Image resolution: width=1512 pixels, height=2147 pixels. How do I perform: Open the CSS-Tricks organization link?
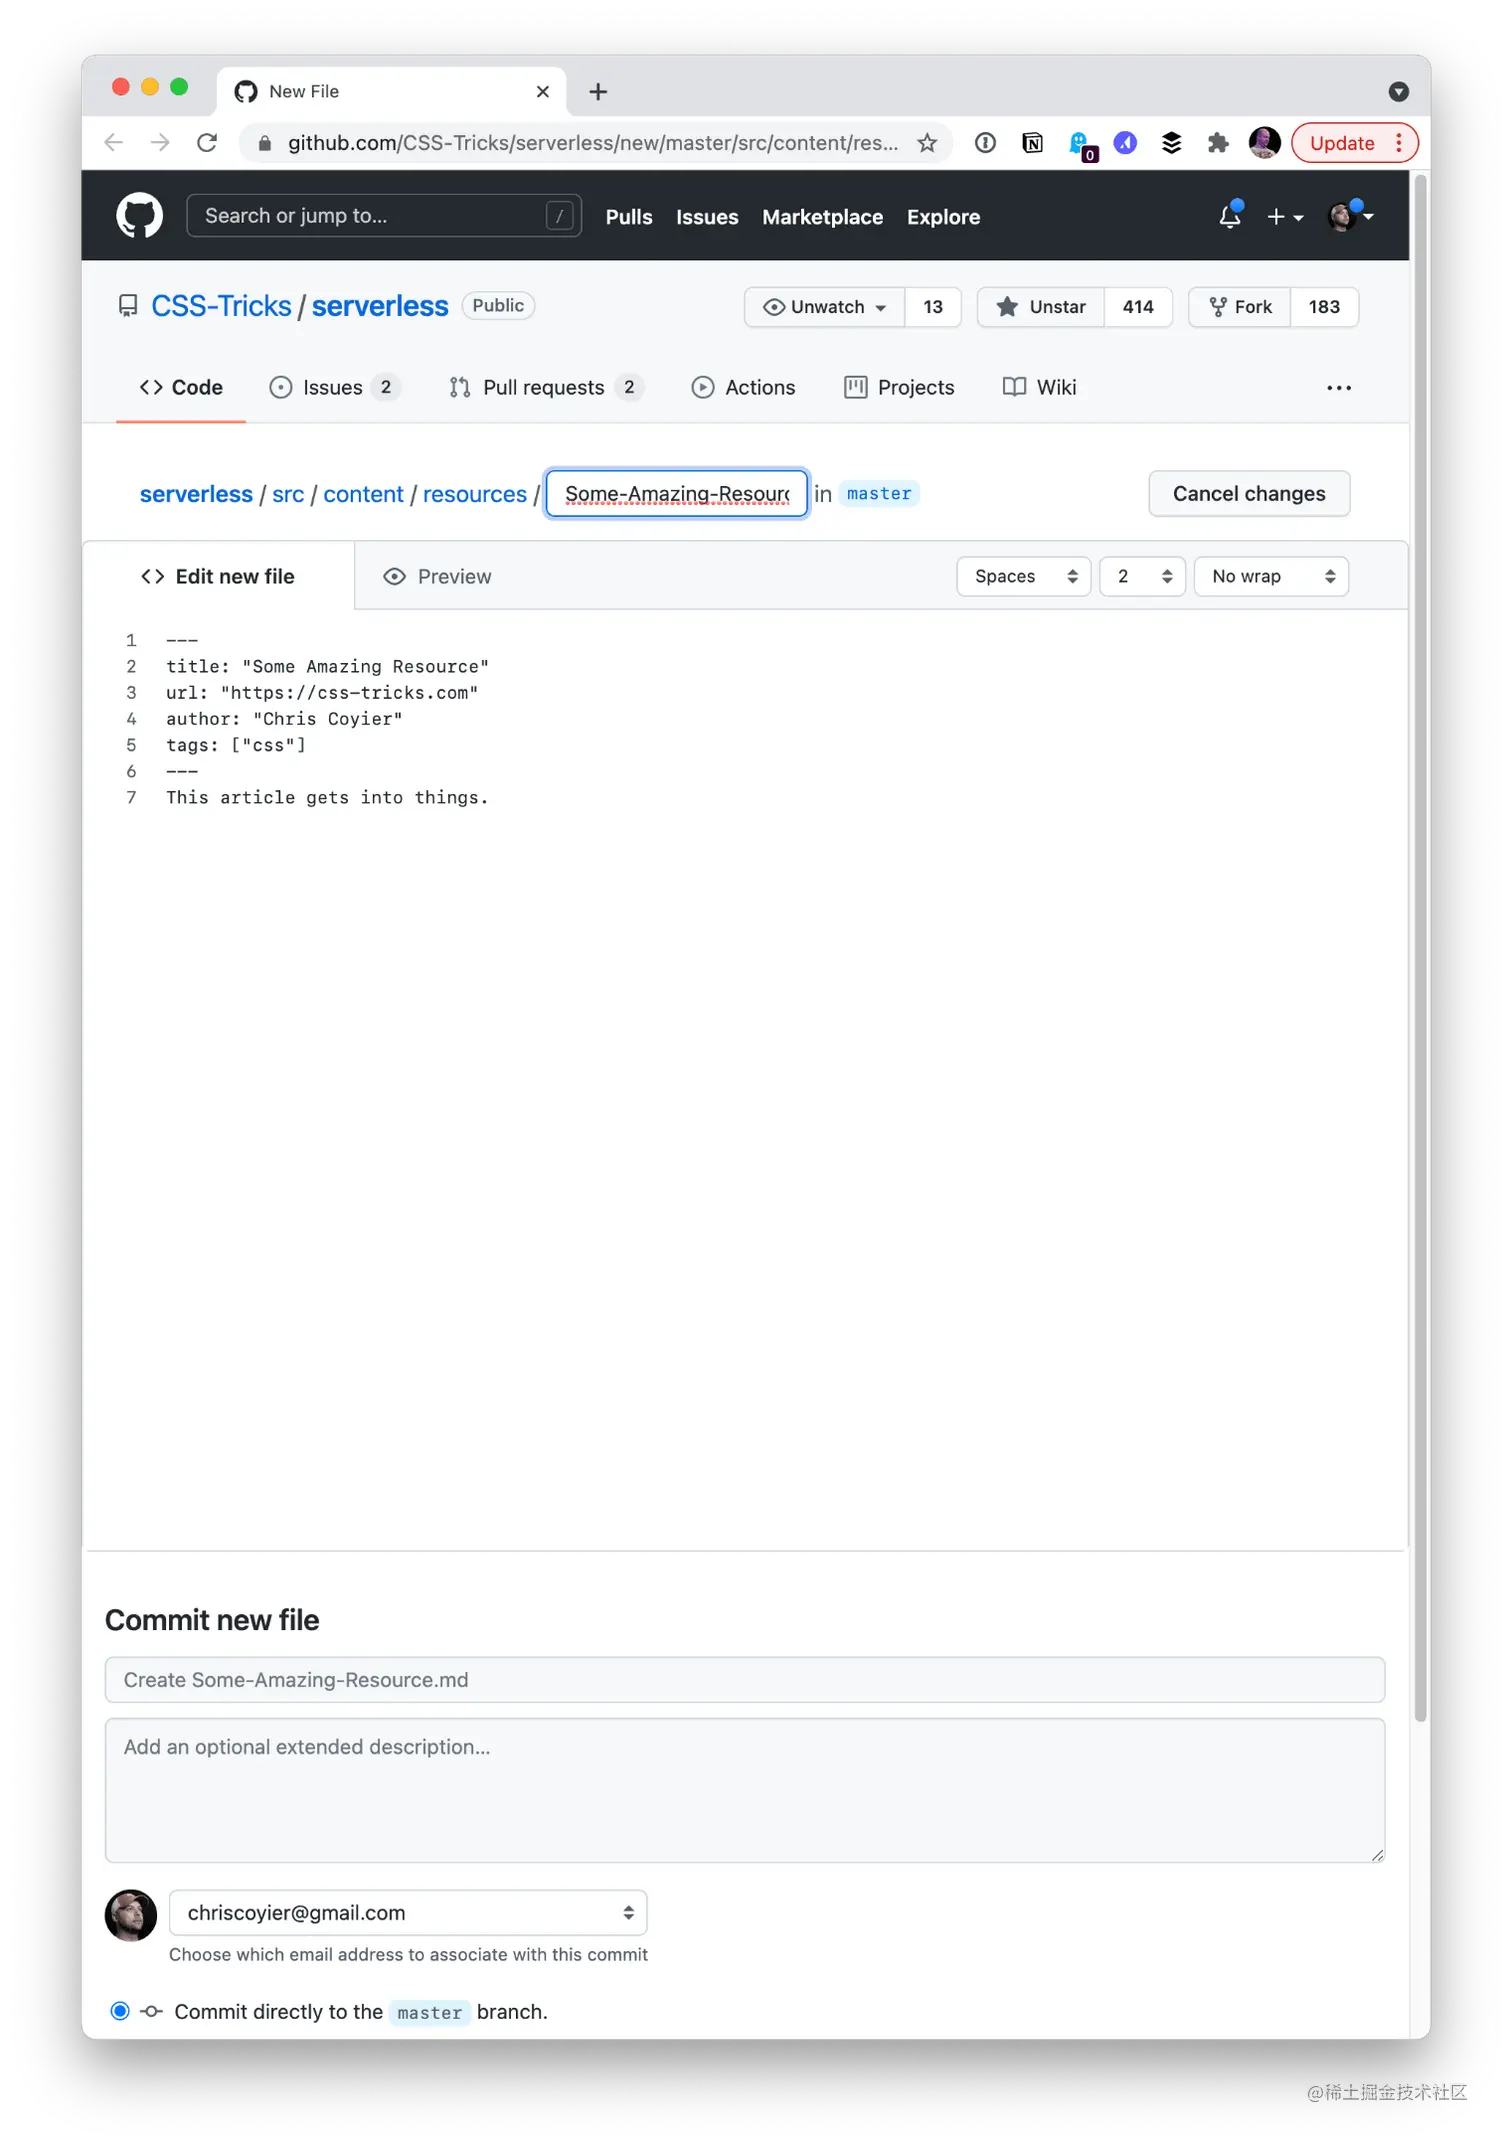pyautogui.click(x=221, y=306)
